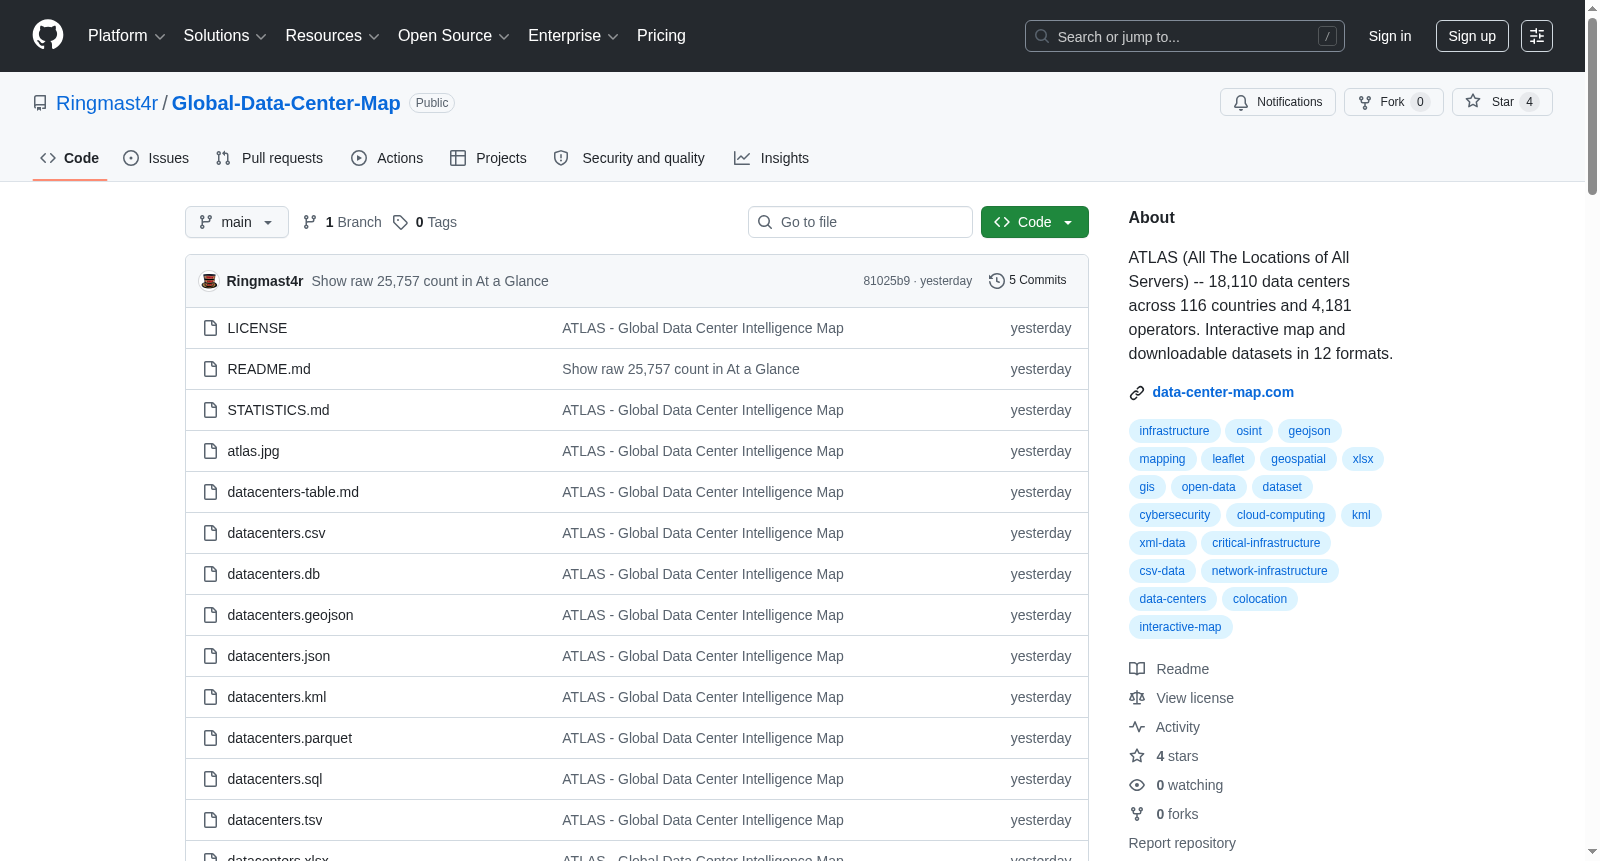This screenshot has height=861, width=1600.
Task: Click the file icon beside datacenters.db
Action: (x=210, y=574)
